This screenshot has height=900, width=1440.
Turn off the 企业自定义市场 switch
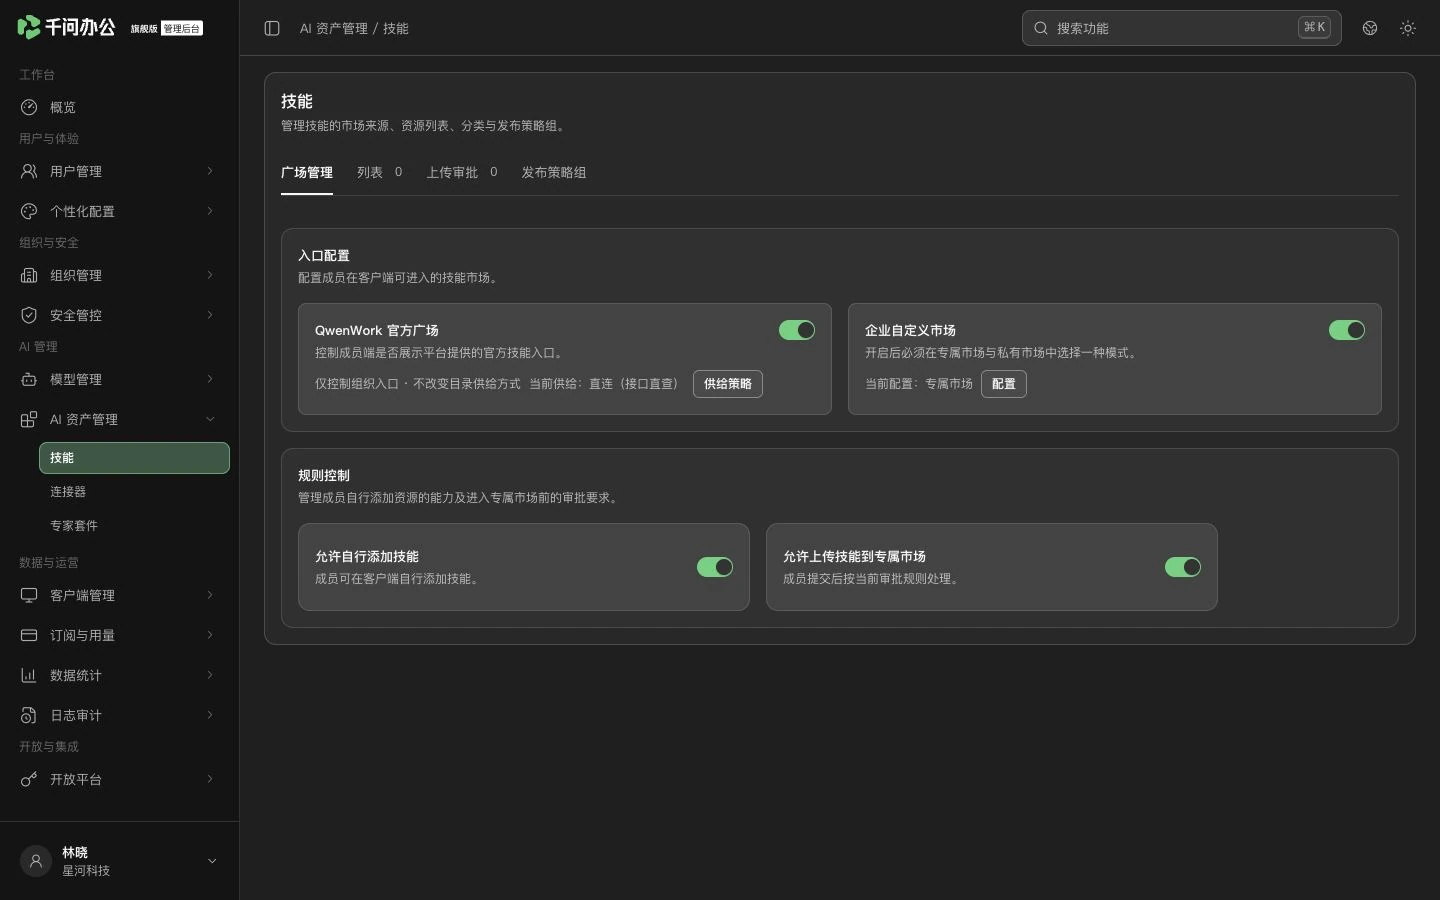(1347, 330)
